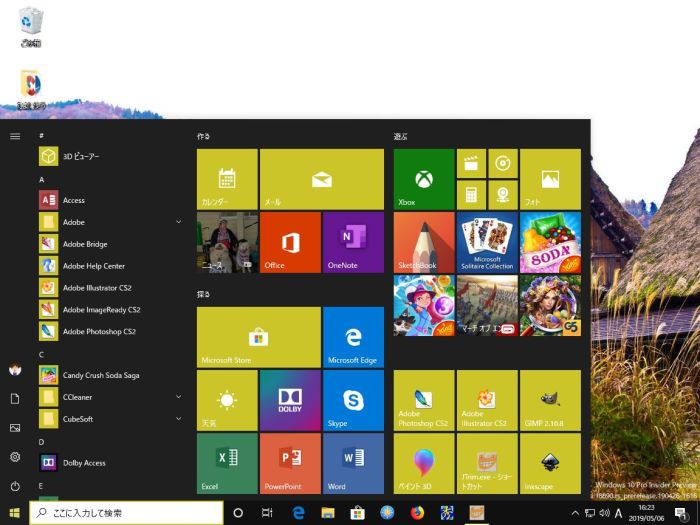Open the Inkscape tile

pos(550,463)
